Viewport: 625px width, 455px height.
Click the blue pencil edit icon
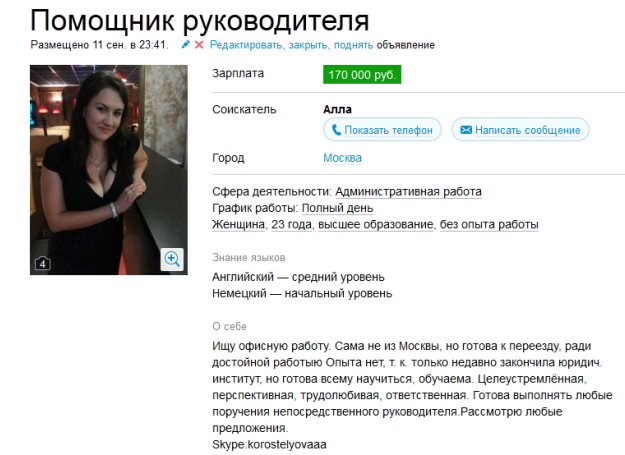(x=185, y=45)
